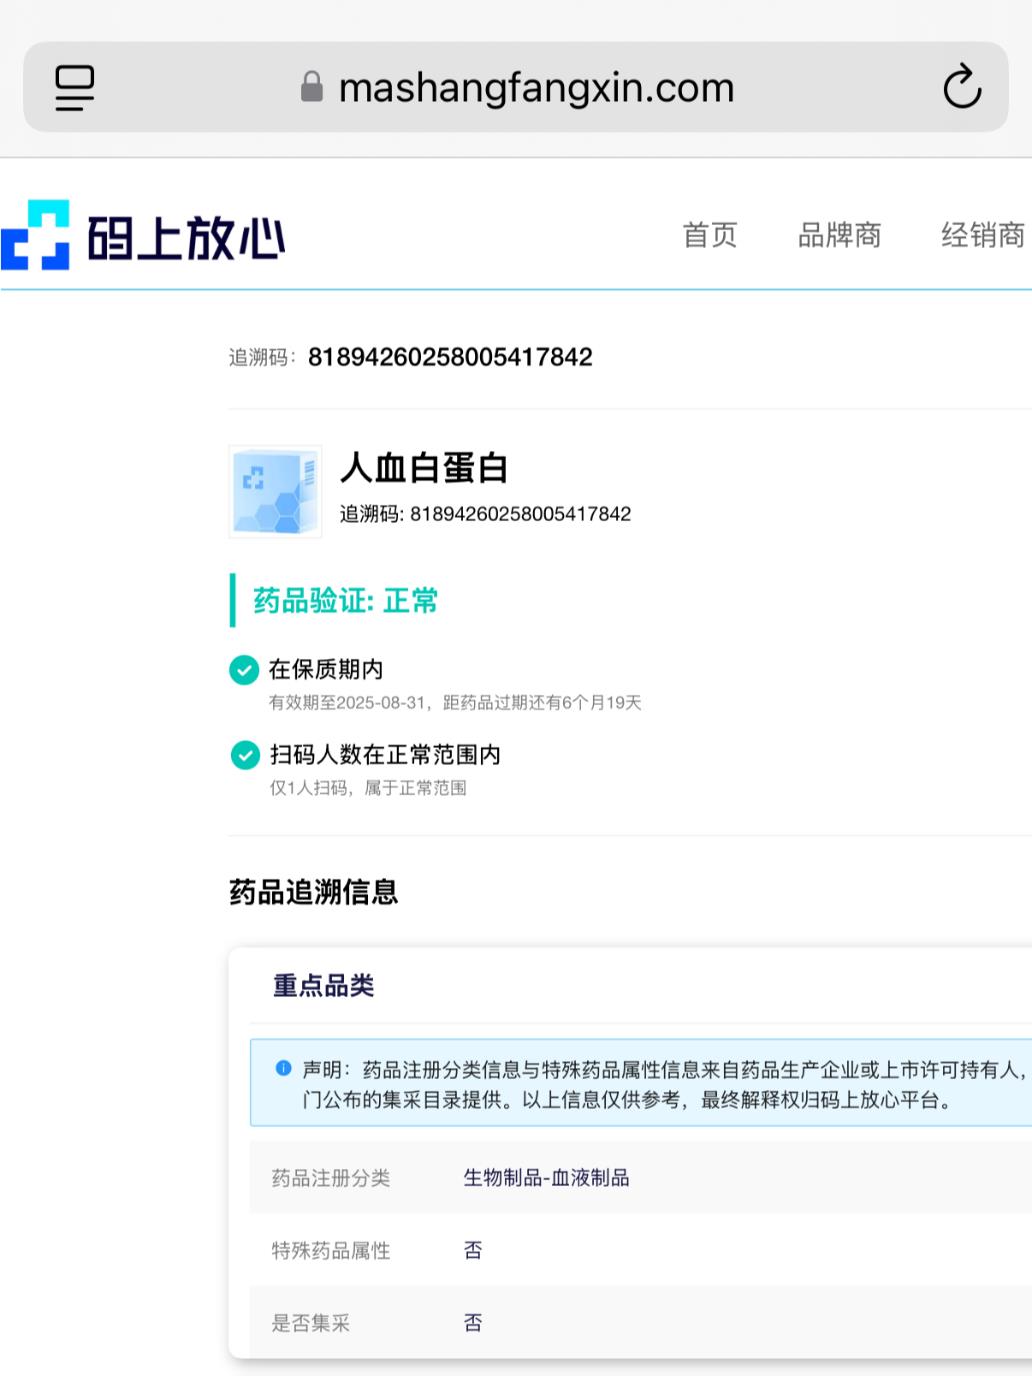Click the 码上放心 brand name text
The width and height of the screenshot is (1032, 1376).
[186, 238]
